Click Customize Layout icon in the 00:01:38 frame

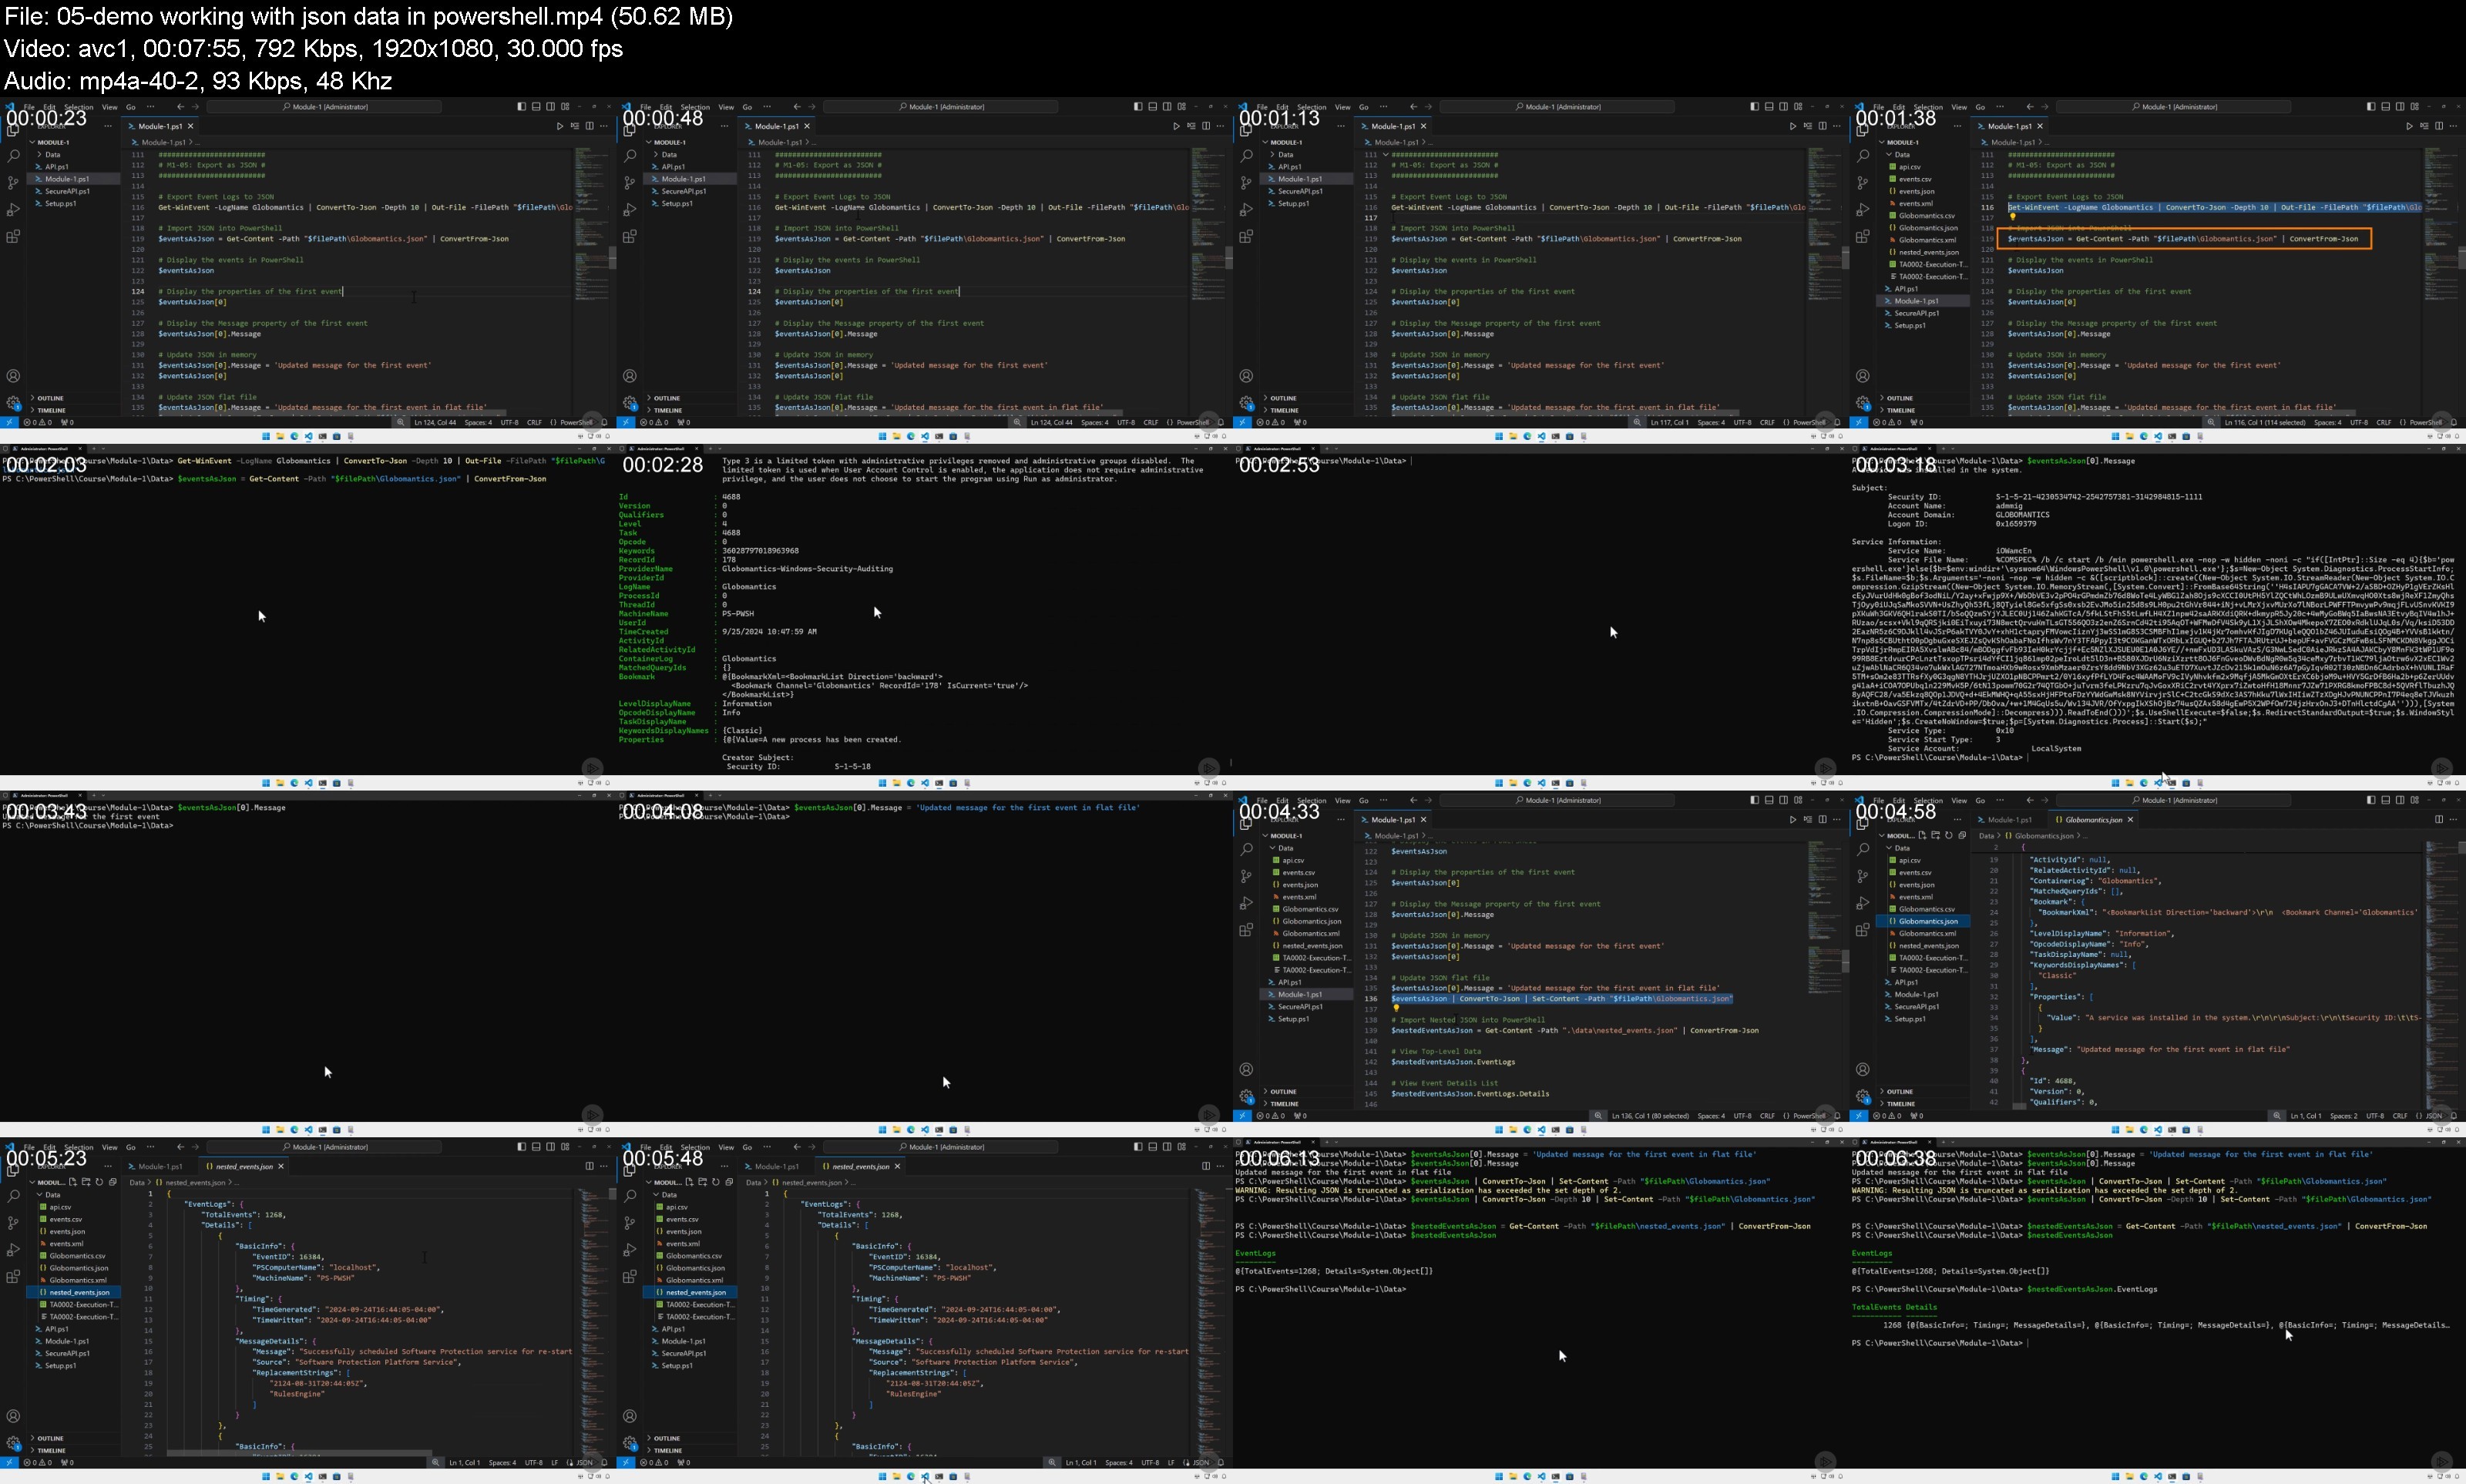click(2415, 106)
